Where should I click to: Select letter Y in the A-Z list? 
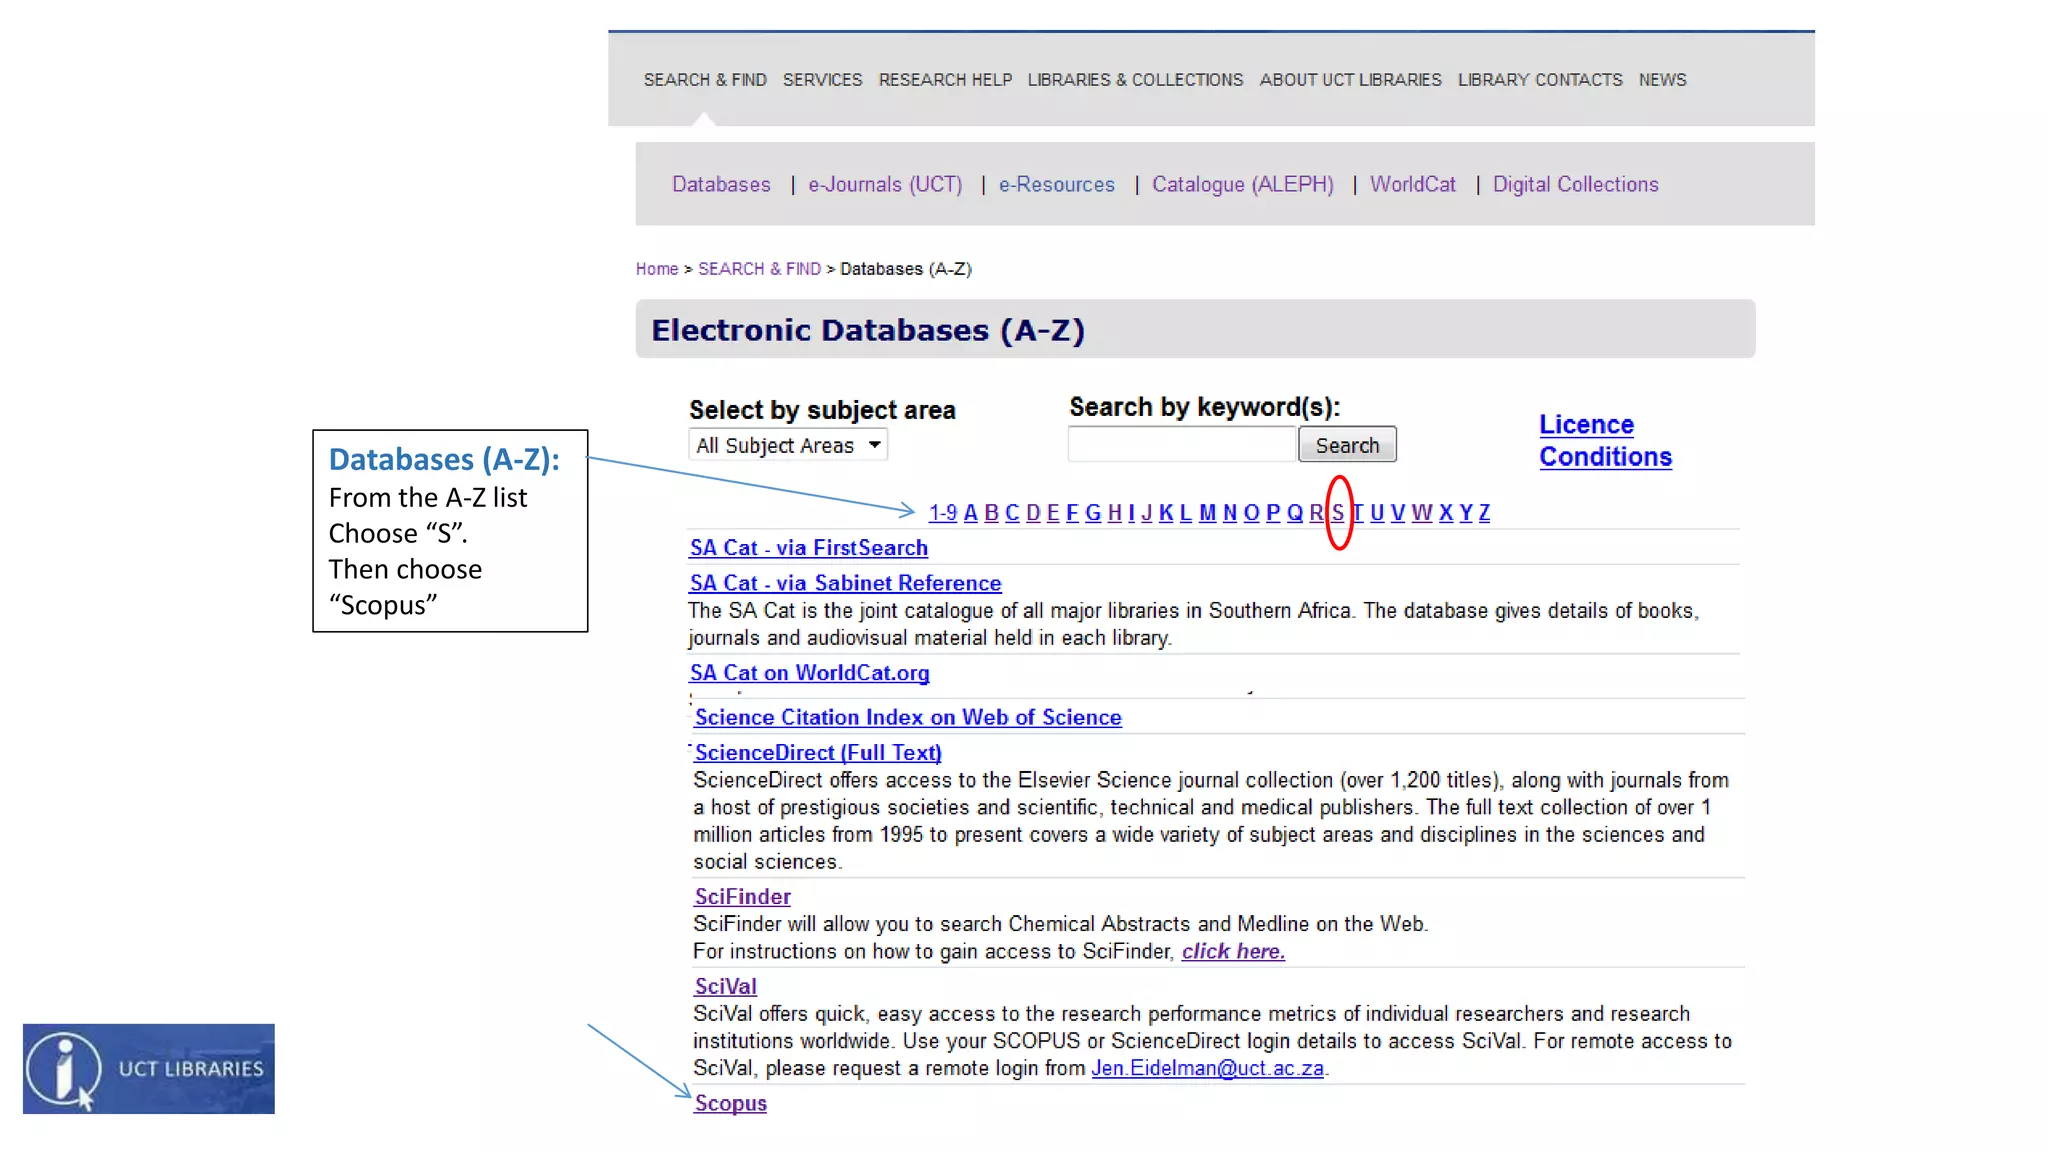click(x=1466, y=512)
